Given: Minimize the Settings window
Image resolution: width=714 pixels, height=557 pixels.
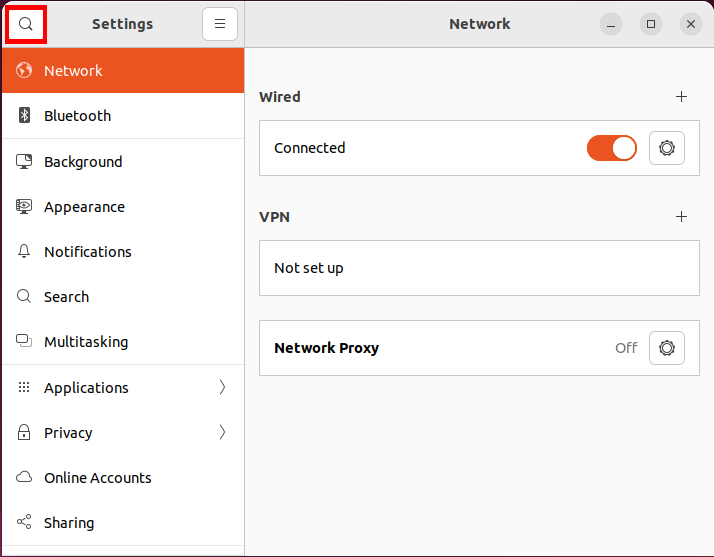Looking at the screenshot, I should (x=611, y=24).
